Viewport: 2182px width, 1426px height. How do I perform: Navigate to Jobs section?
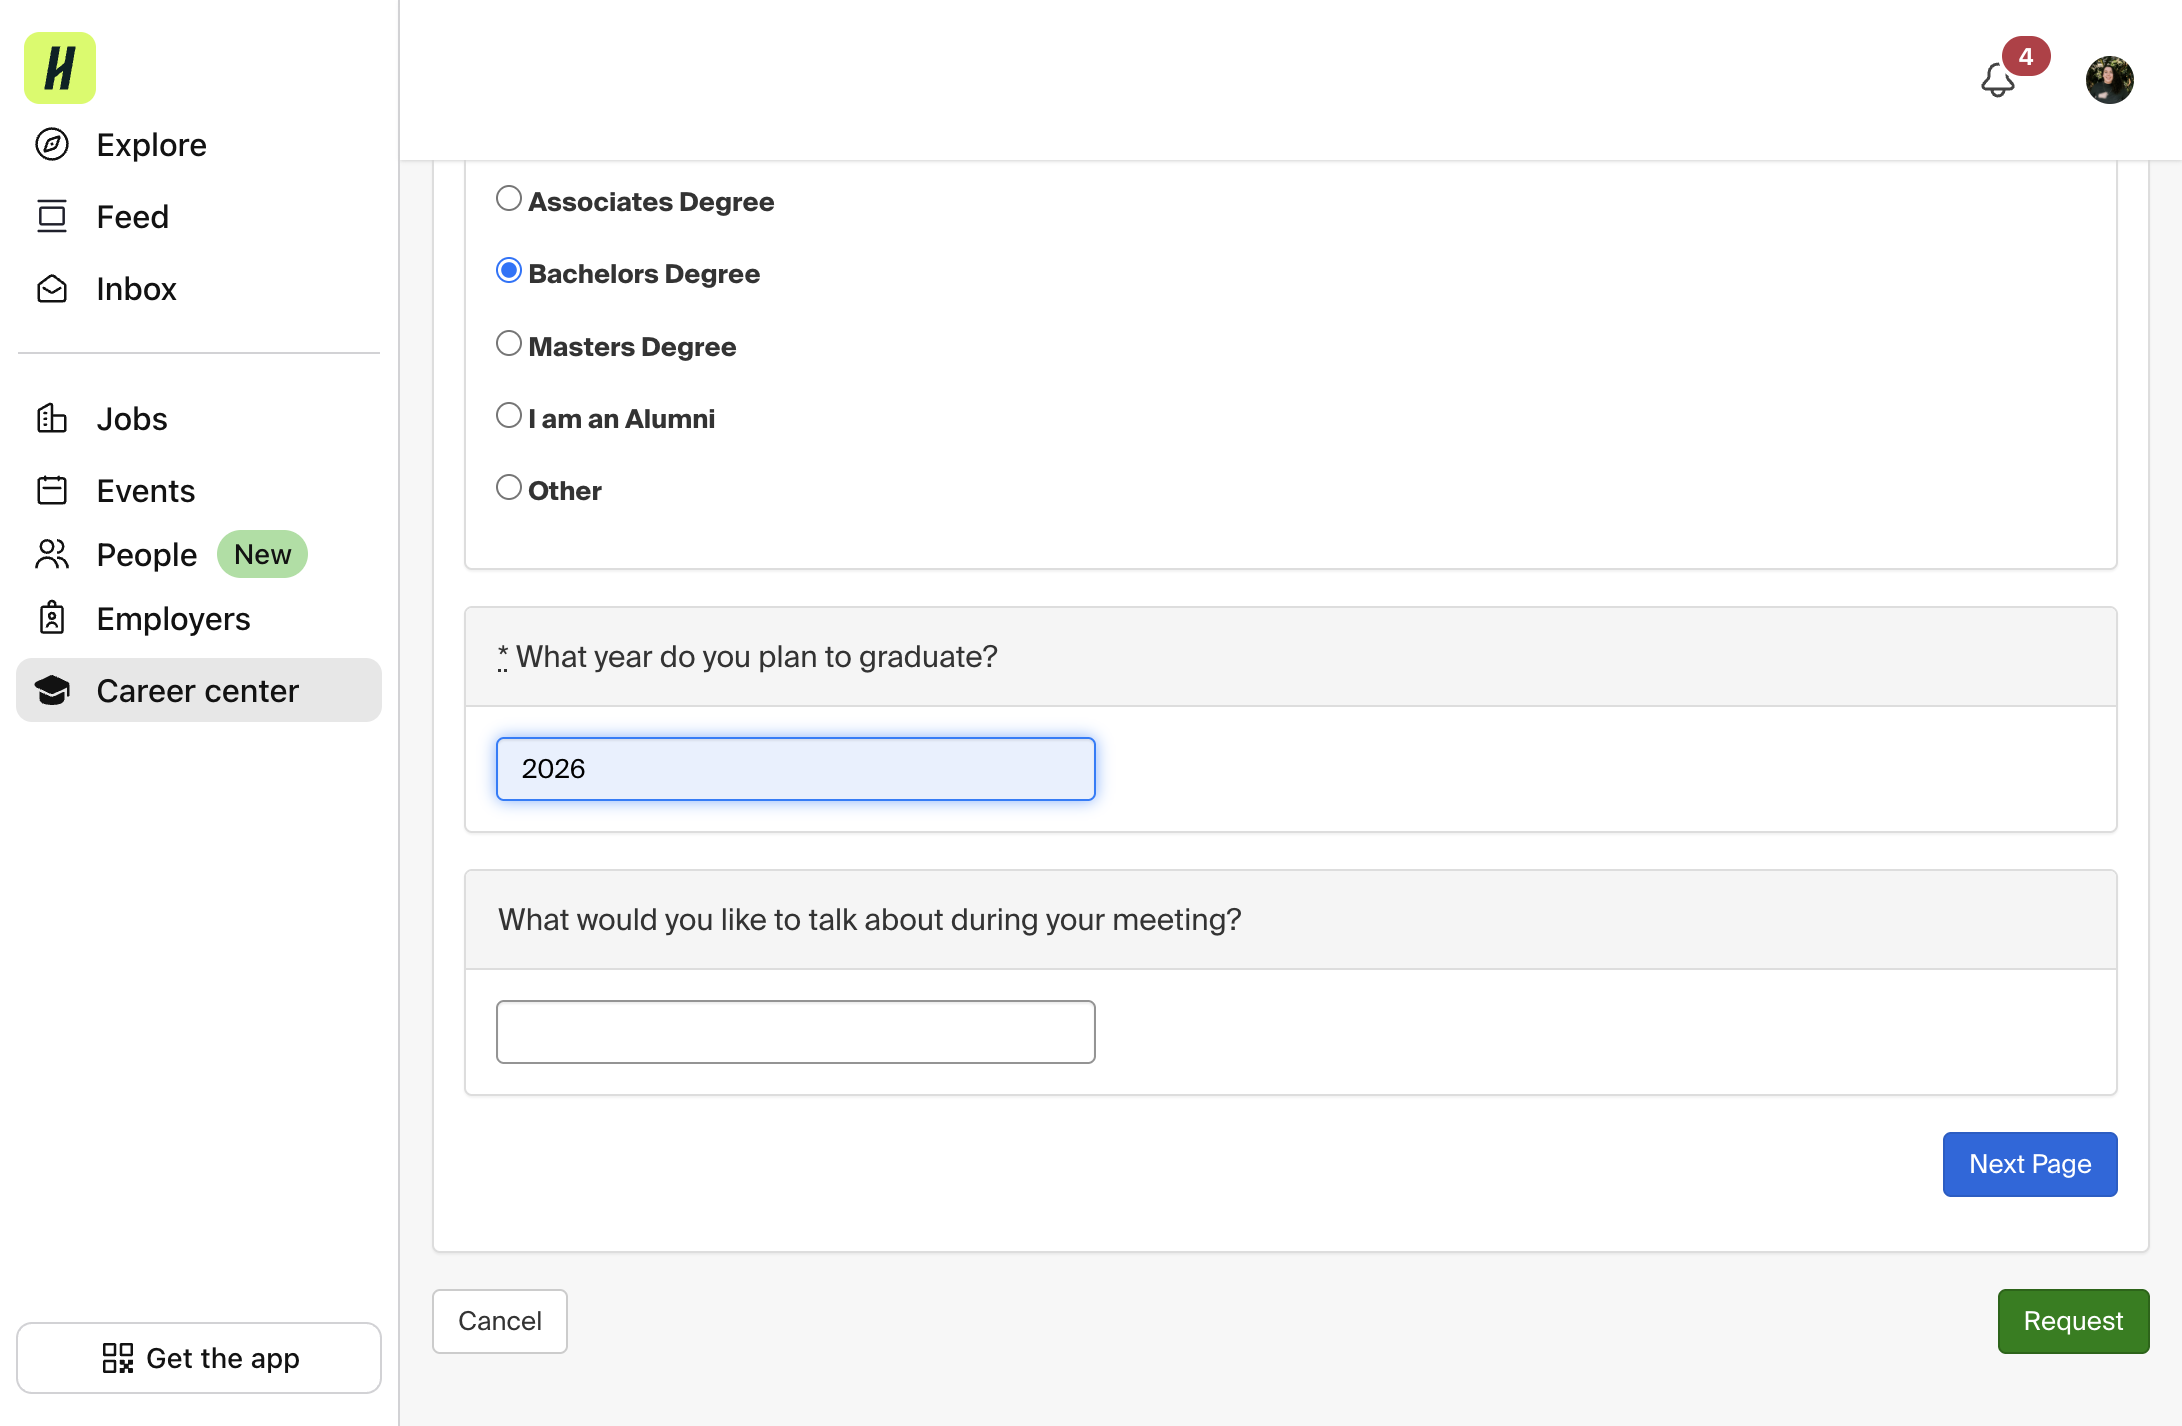click(x=132, y=418)
